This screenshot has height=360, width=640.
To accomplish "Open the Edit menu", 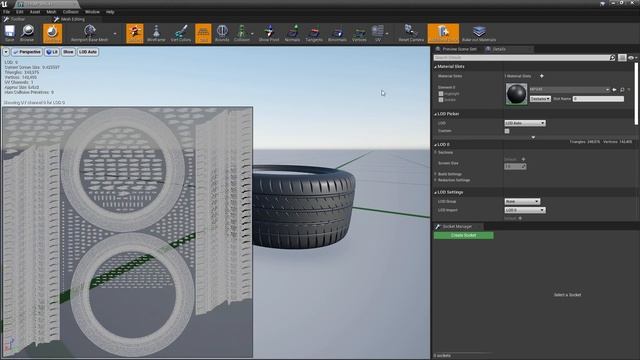I will (x=20, y=12).
